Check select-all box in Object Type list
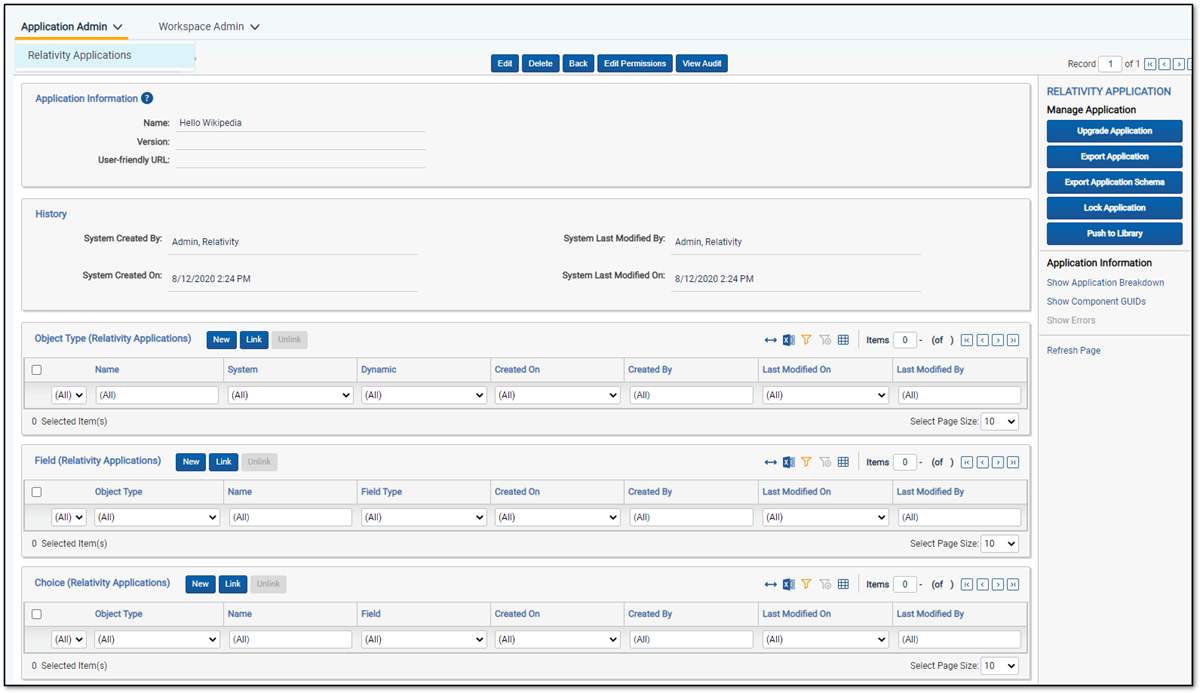The width and height of the screenshot is (1200, 693). coord(37,370)
